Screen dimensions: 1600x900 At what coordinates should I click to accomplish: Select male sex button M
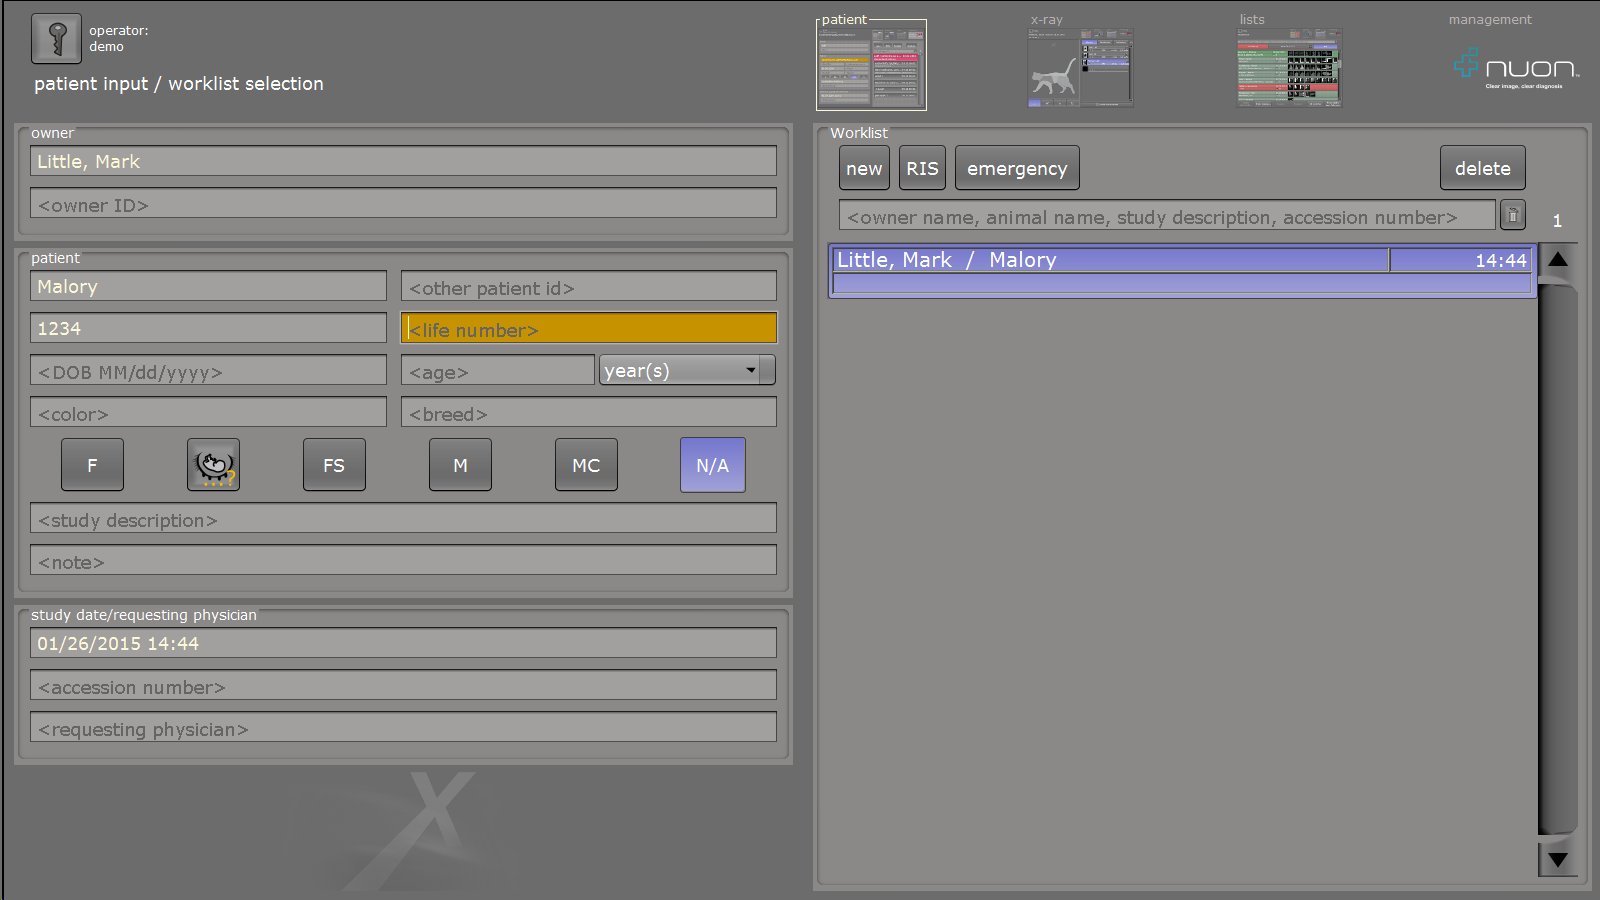point(460,465)
